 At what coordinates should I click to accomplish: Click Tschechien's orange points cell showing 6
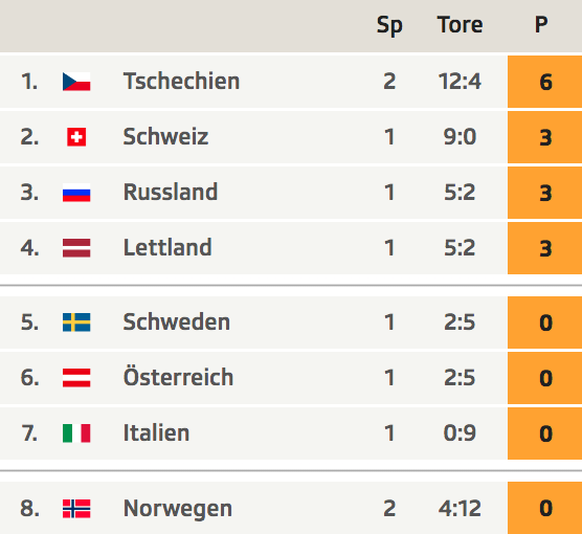point(545,82)
